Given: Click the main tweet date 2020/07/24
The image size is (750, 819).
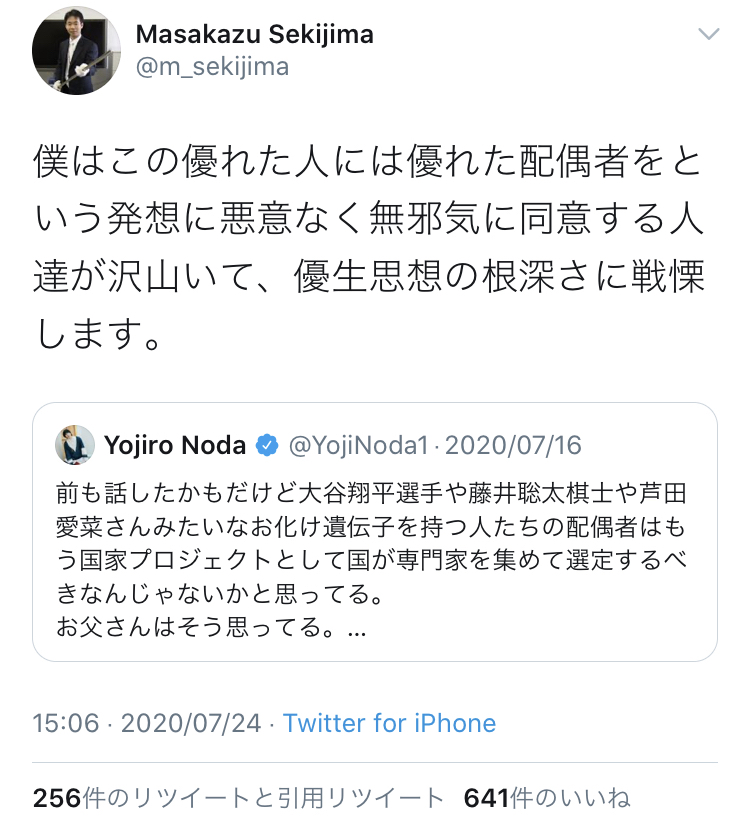Looking at the screenshot, I should 191,723.
